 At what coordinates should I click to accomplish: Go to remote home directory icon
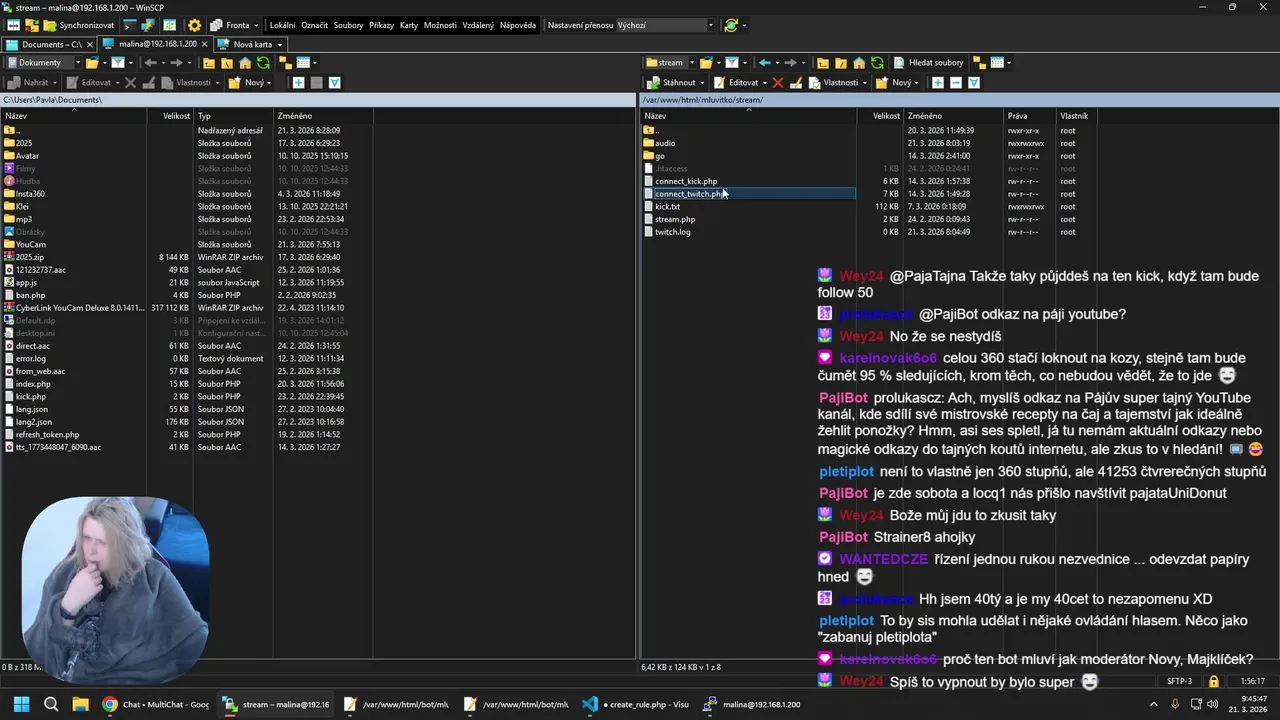point(859,62)
